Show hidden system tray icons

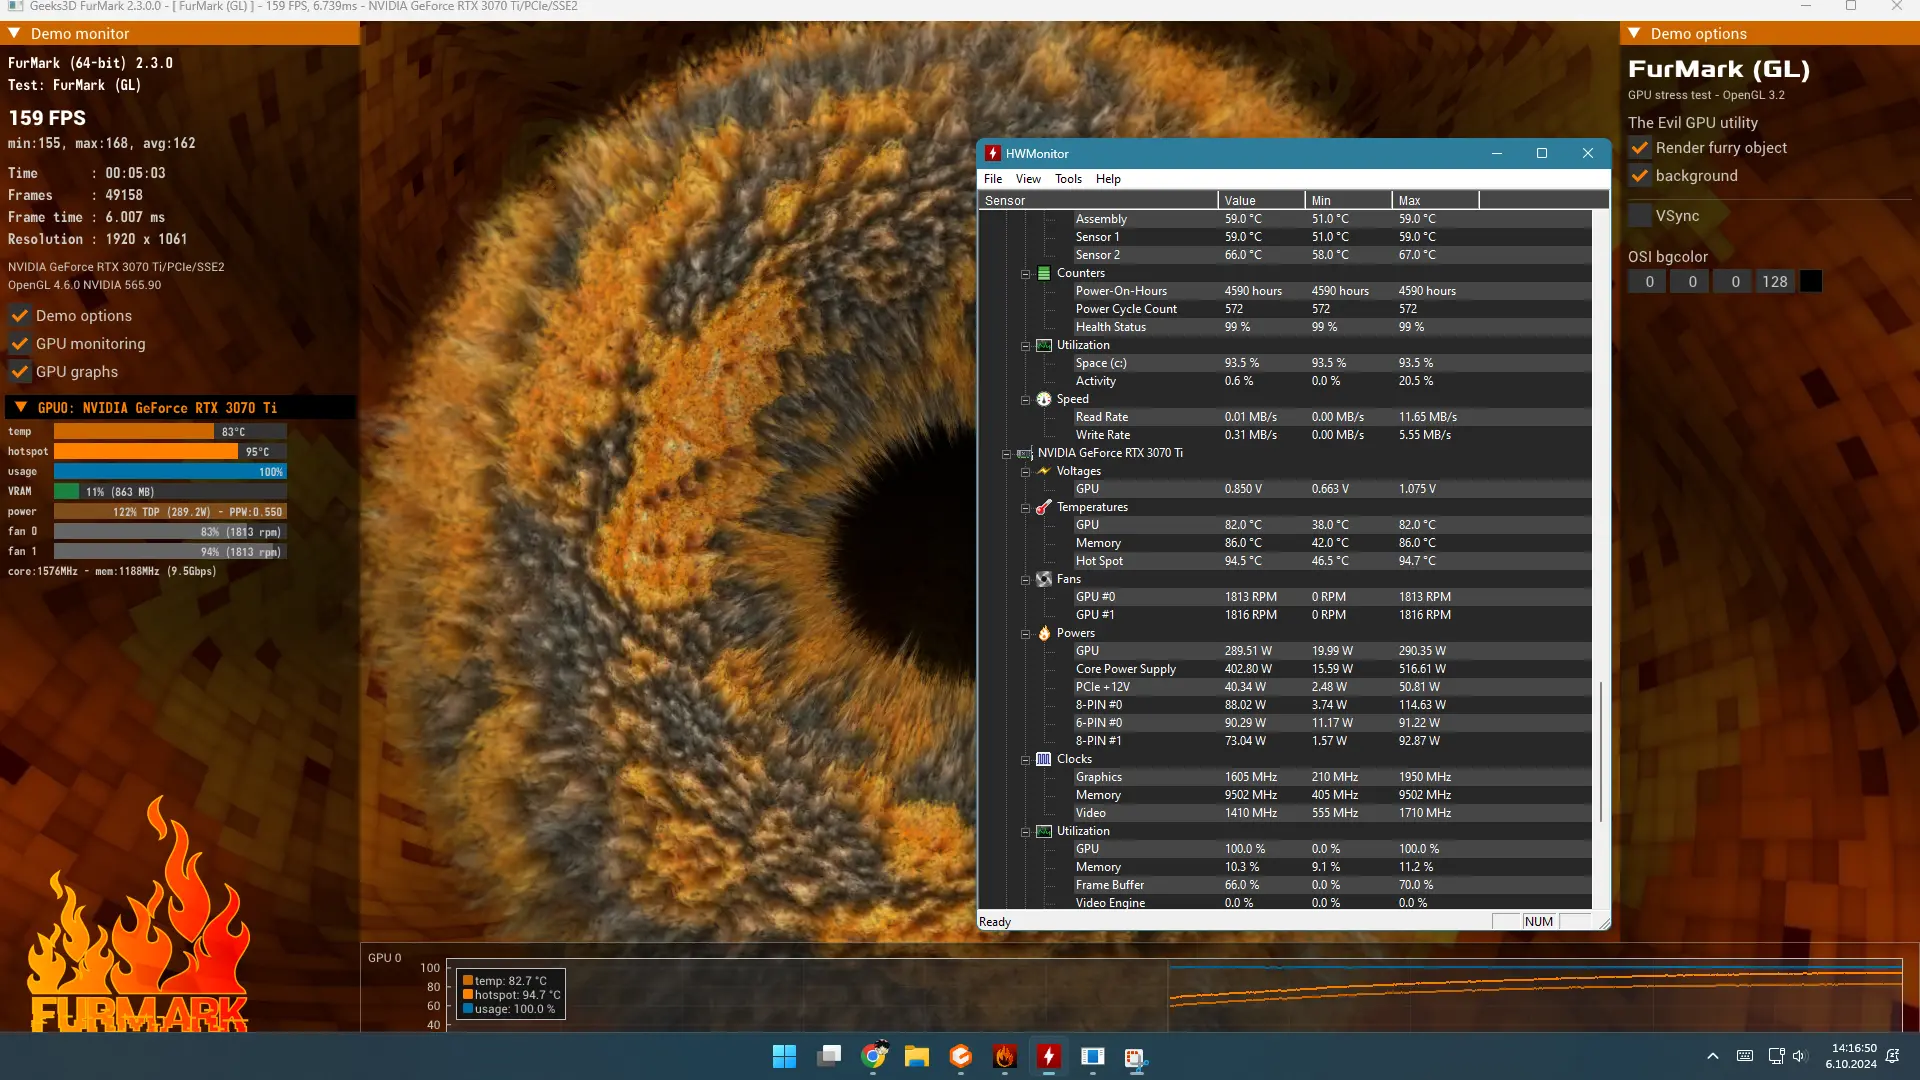pos(1713,1056)
